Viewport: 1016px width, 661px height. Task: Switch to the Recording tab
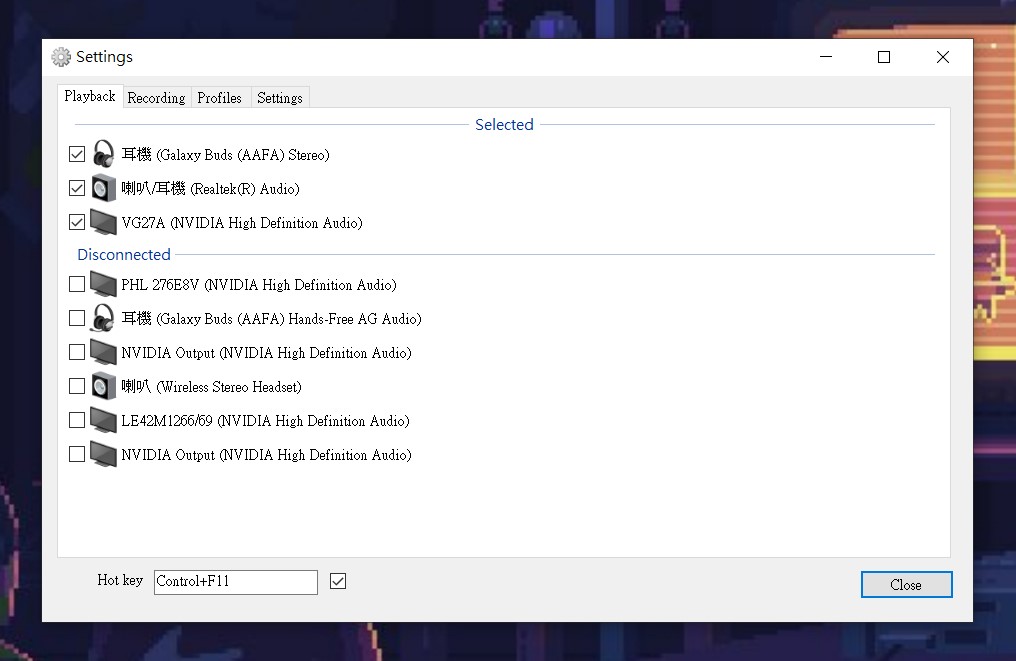(x=156, y=98)
